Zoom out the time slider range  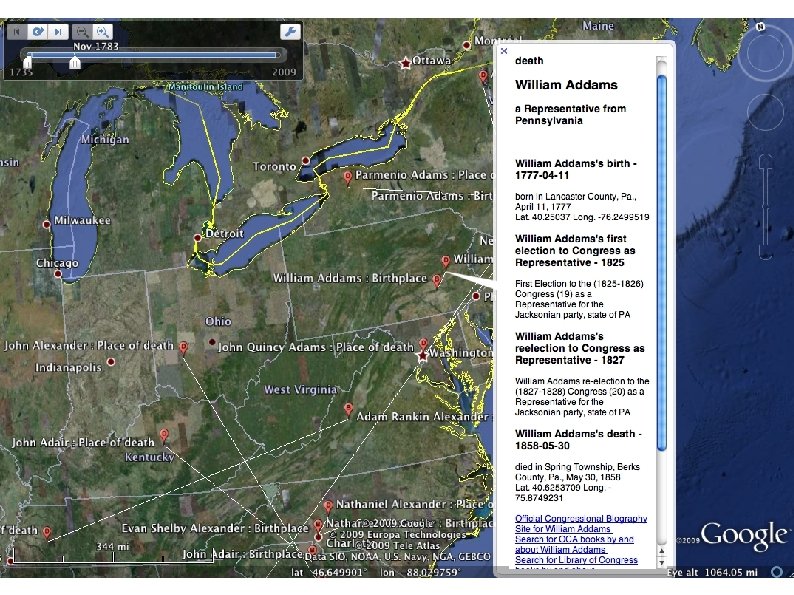pos(82,32)
